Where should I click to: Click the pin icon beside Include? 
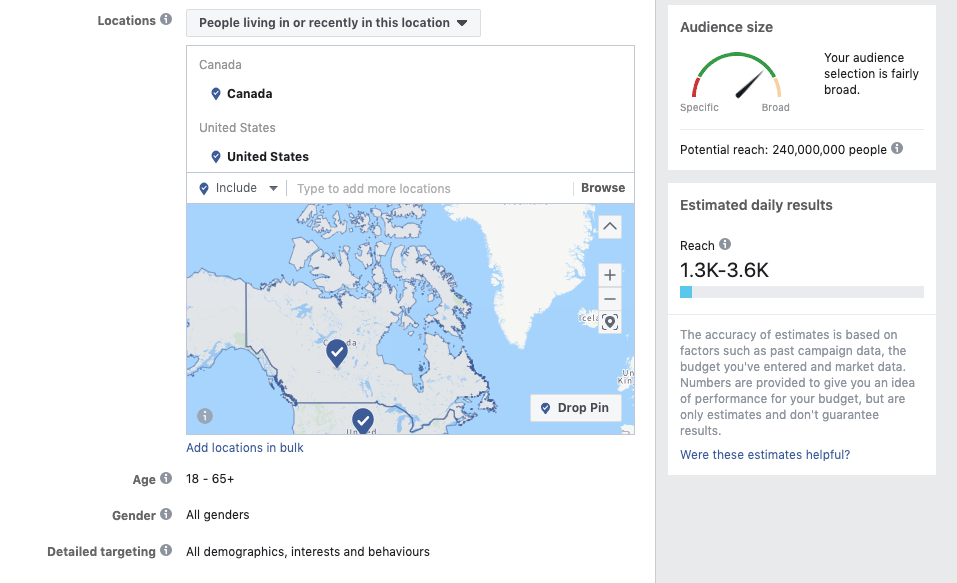tap(204, 189)
